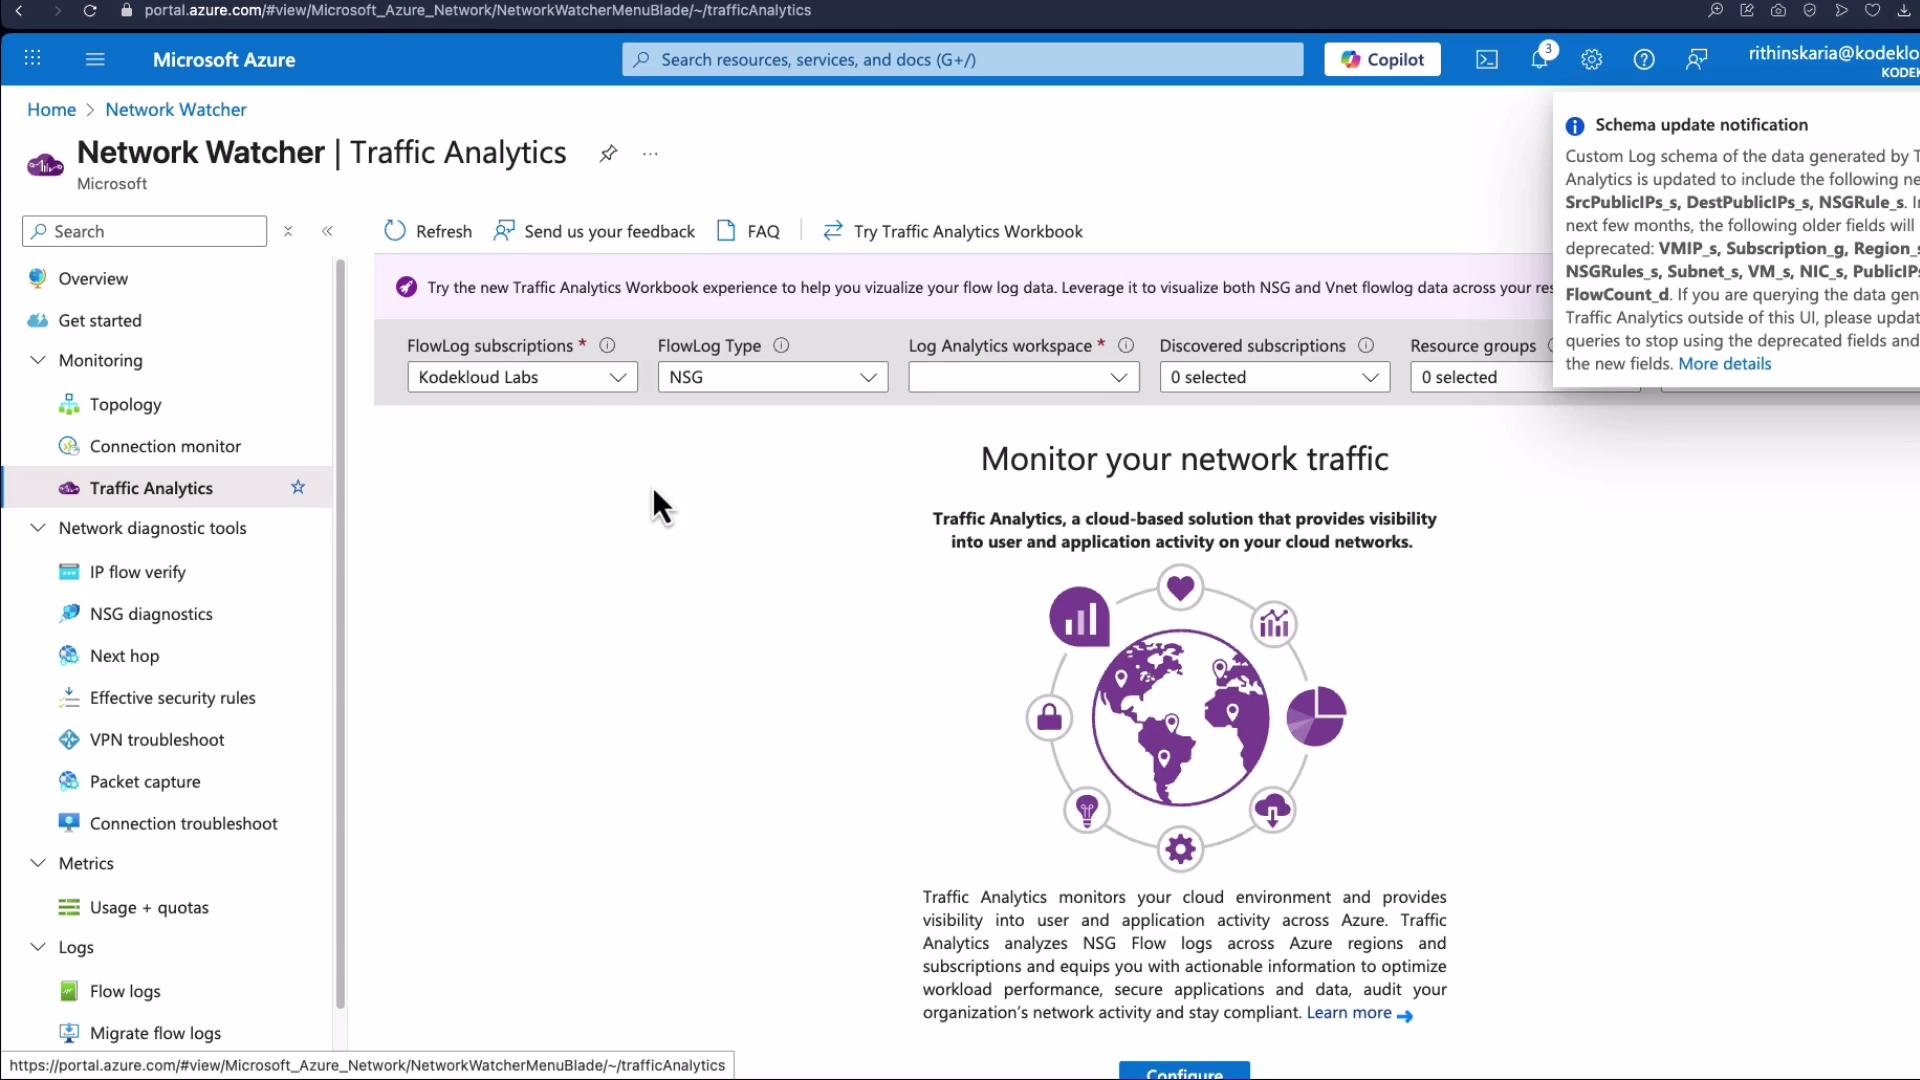Open the rithinskaria account menu
Image resolution: width=1920 pixels, height=1080 pixels.
pos(1832,60)
